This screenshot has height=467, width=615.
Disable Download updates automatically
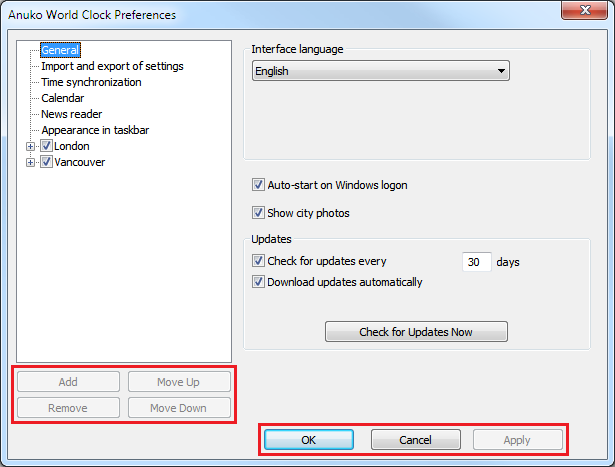[258, 282]
